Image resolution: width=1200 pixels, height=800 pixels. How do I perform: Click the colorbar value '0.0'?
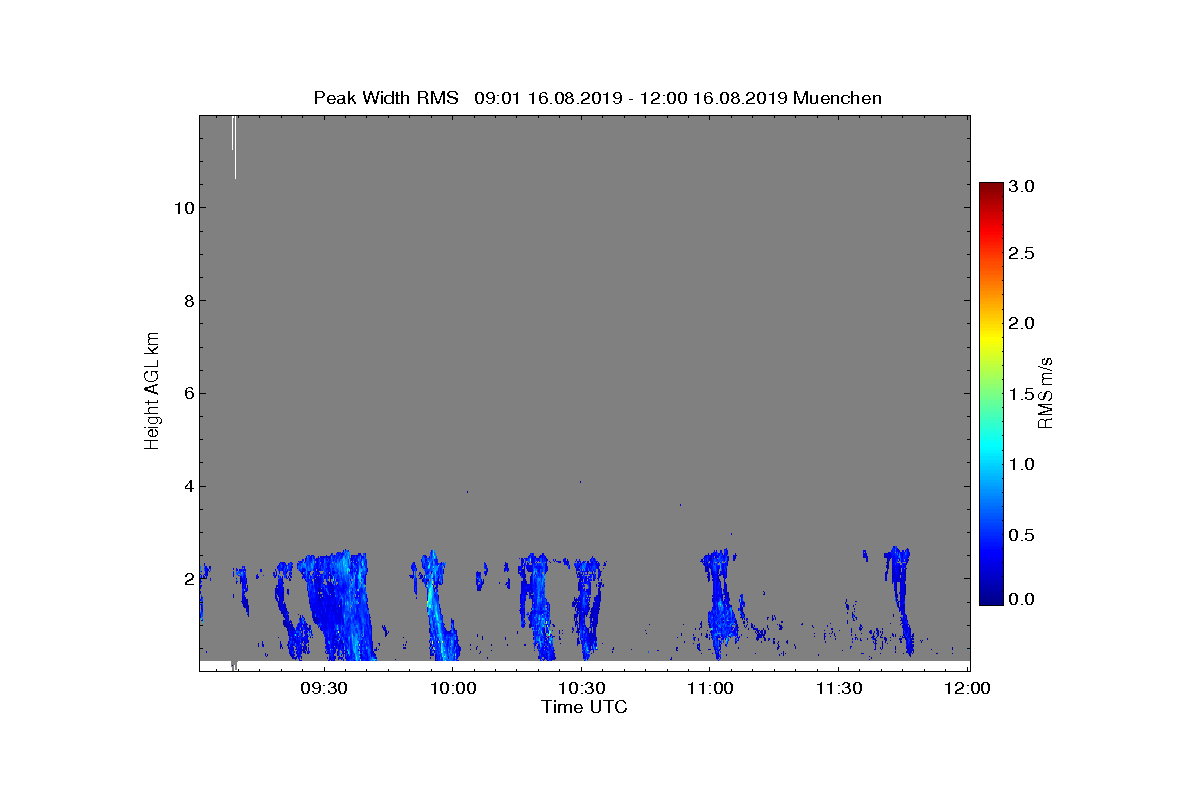pos(1020,599)
